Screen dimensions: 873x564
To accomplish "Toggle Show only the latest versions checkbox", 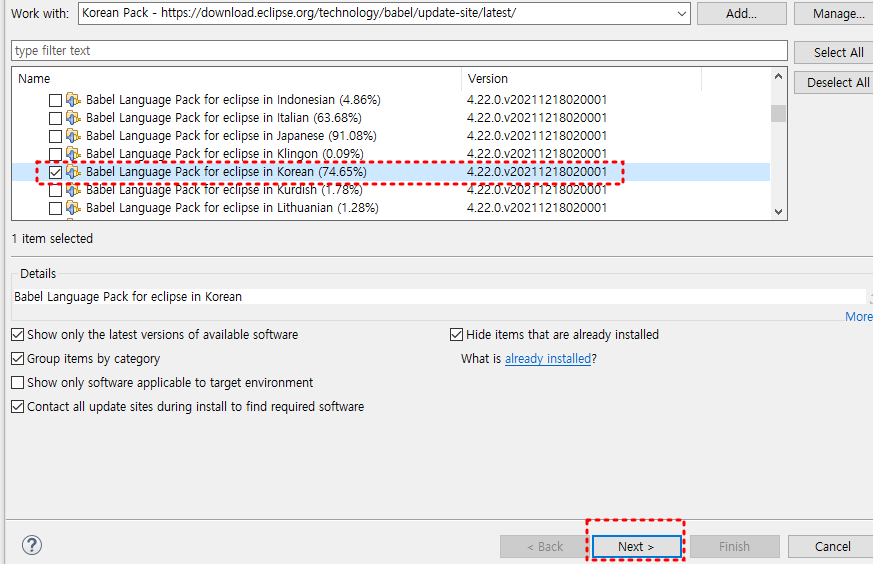I will [18, 335].
